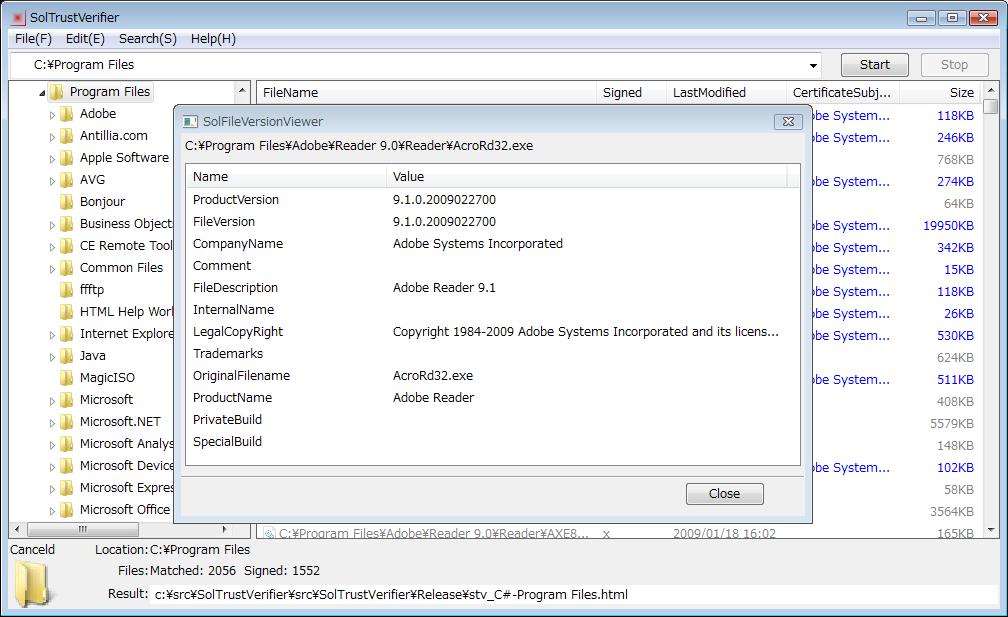Click the Microsoft.NET folder icon
Screen dimensions: 1008x617
coord(67,422)
